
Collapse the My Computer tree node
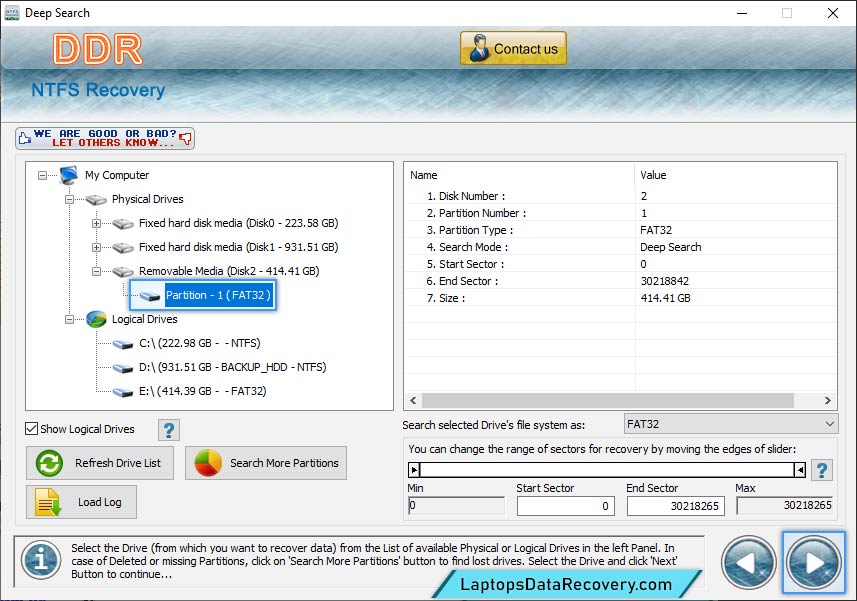(x=42, y=175)
